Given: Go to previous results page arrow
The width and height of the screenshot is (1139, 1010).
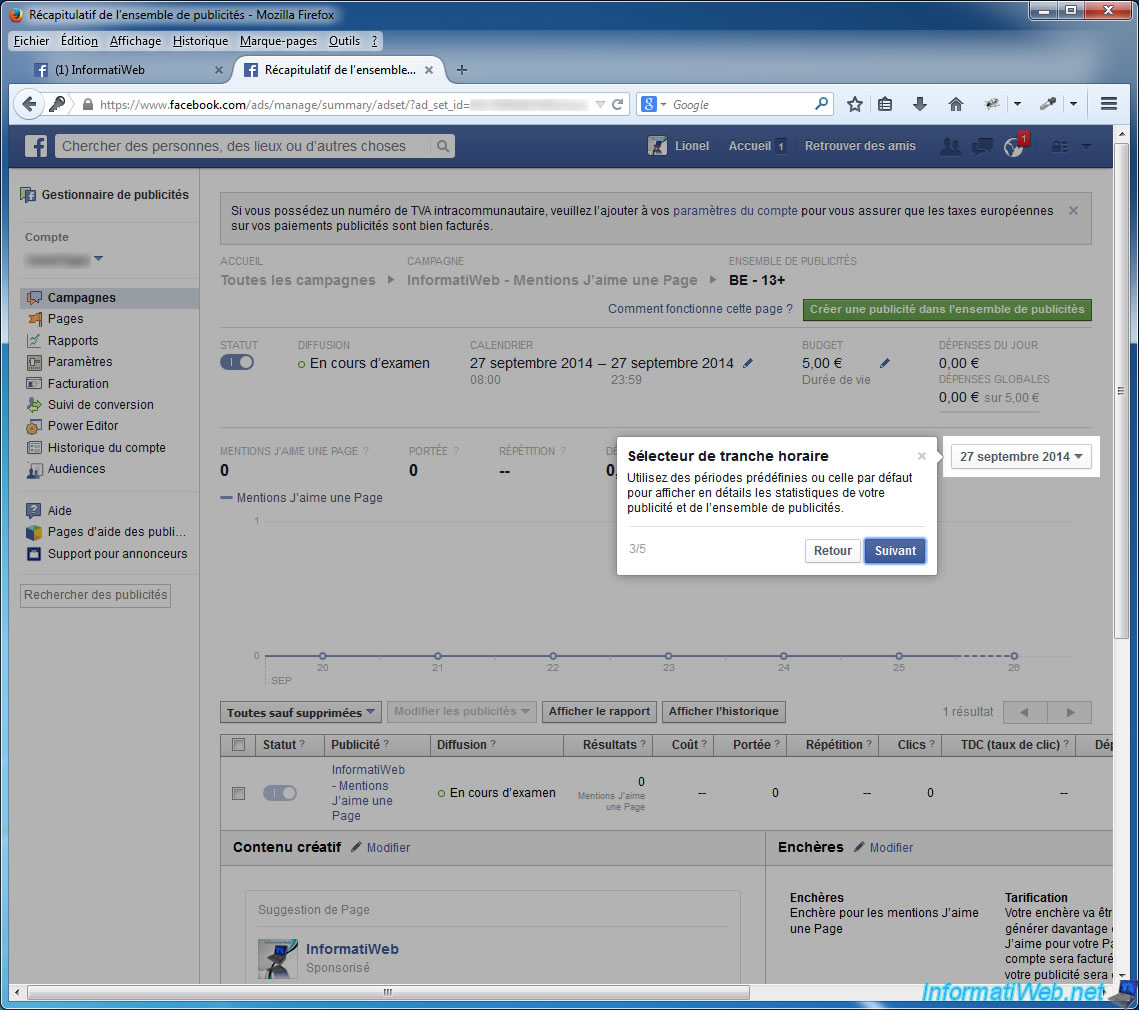Looking at the screenshot, I should tap(1024, 712).
